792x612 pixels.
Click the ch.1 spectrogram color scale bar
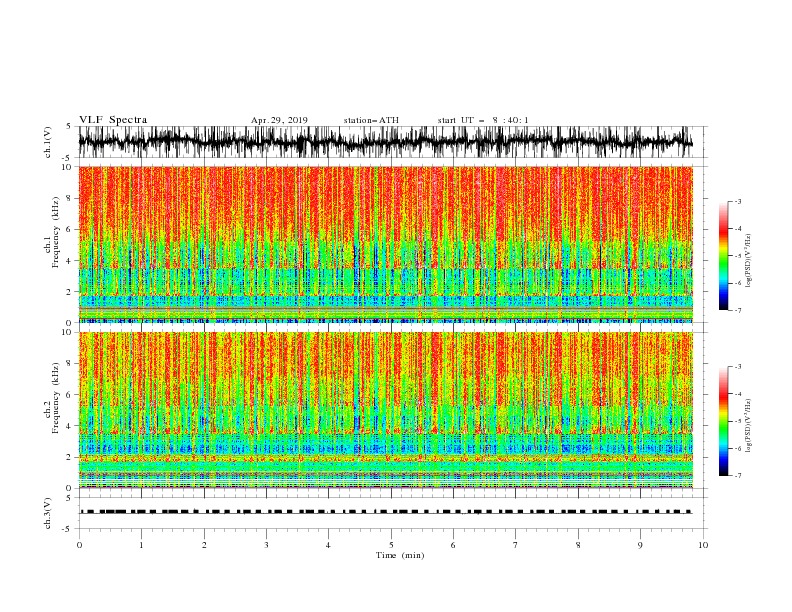[723, 256]
